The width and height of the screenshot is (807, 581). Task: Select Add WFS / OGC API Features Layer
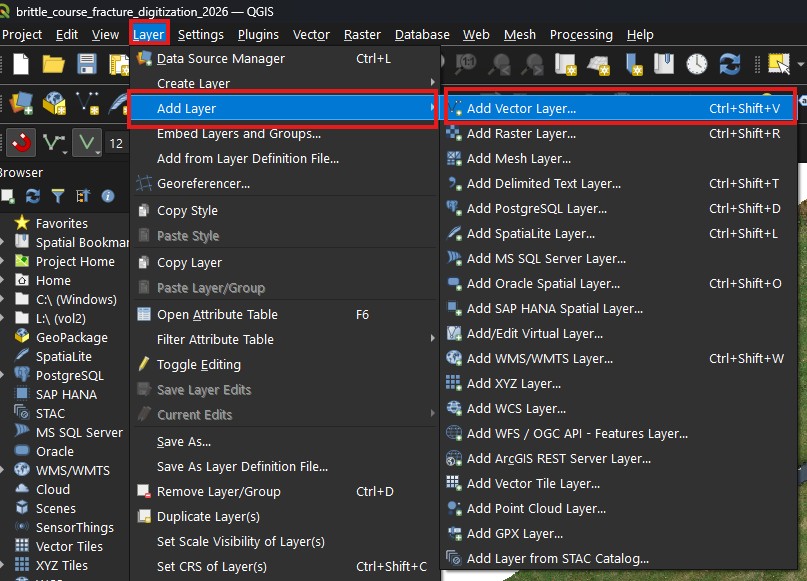tap(621, 434)
